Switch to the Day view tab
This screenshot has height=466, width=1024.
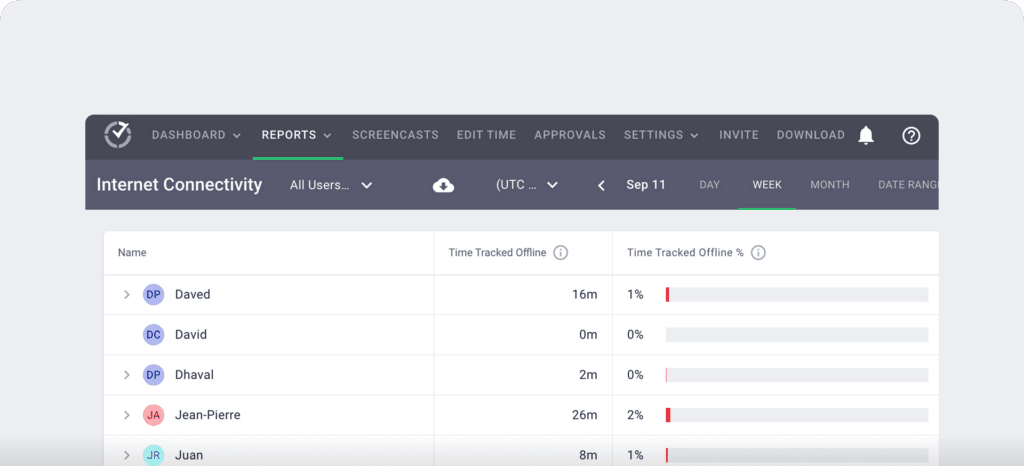coord(709,185)
